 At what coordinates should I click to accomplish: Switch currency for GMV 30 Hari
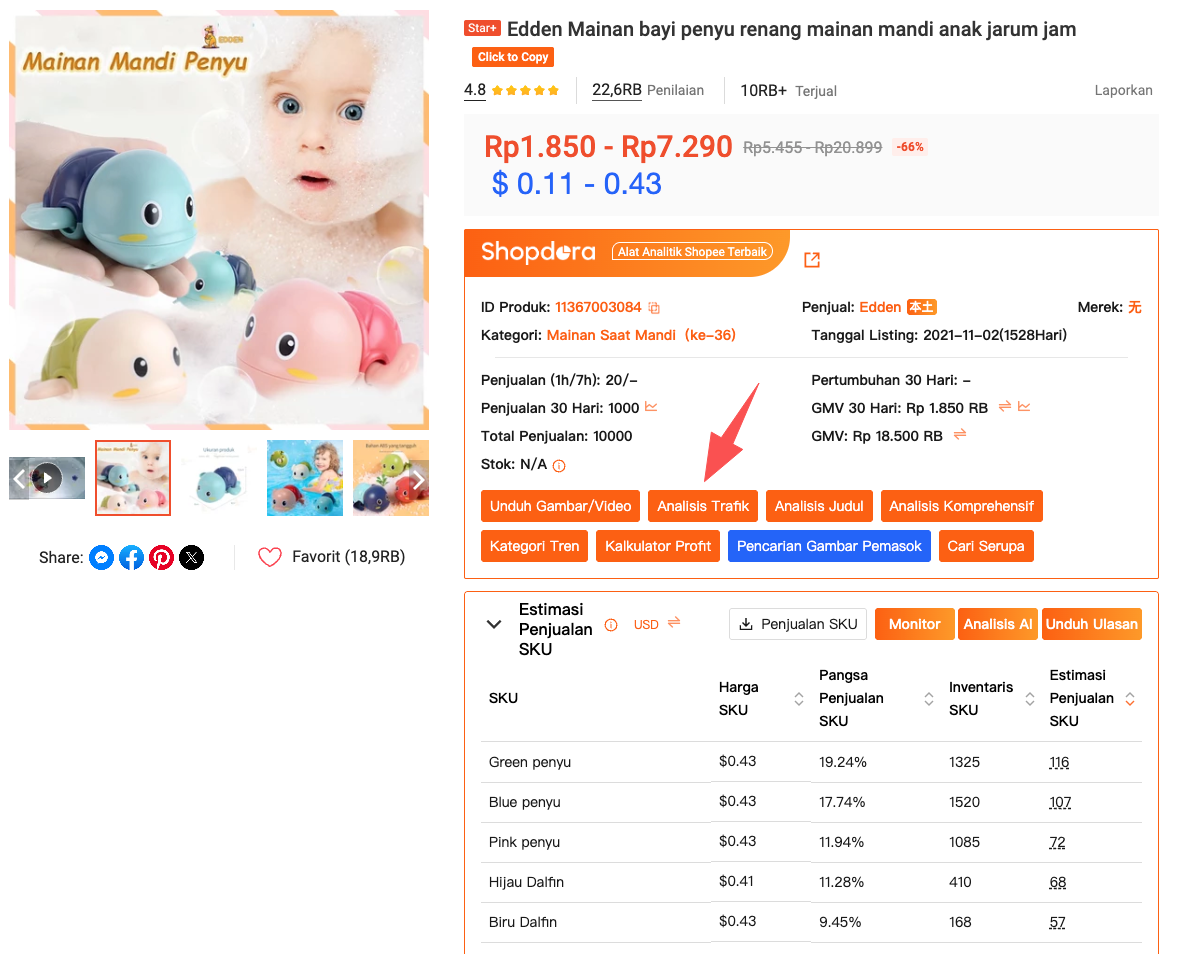[1004, 406]
